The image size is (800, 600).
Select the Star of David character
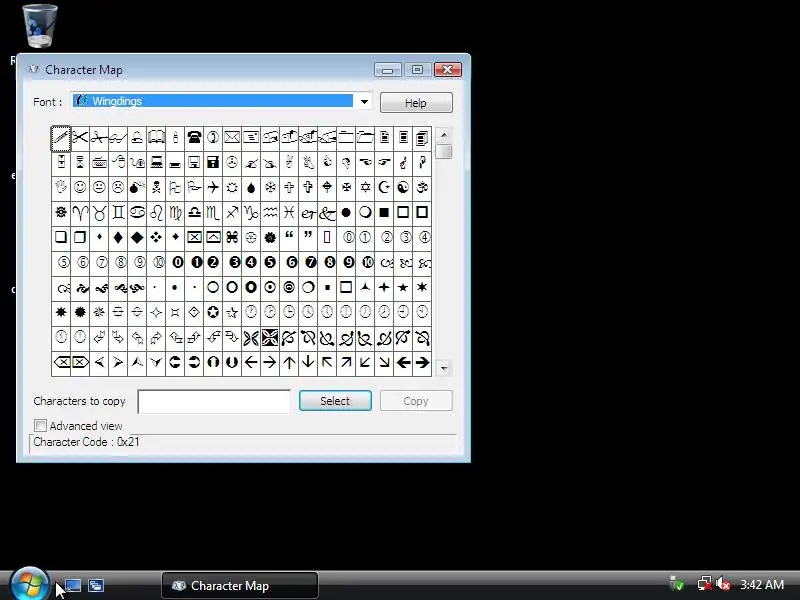(x=365, y=188)
